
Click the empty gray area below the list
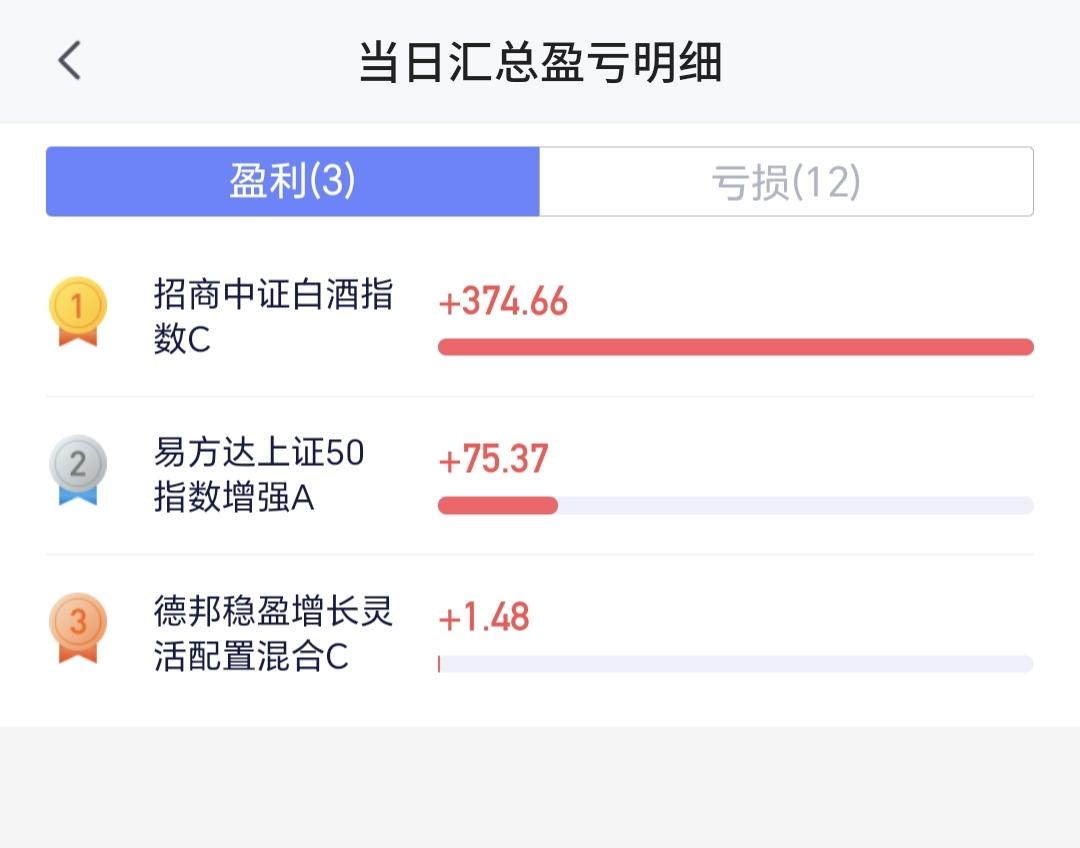pyautogui.click(x=540, y=788)
